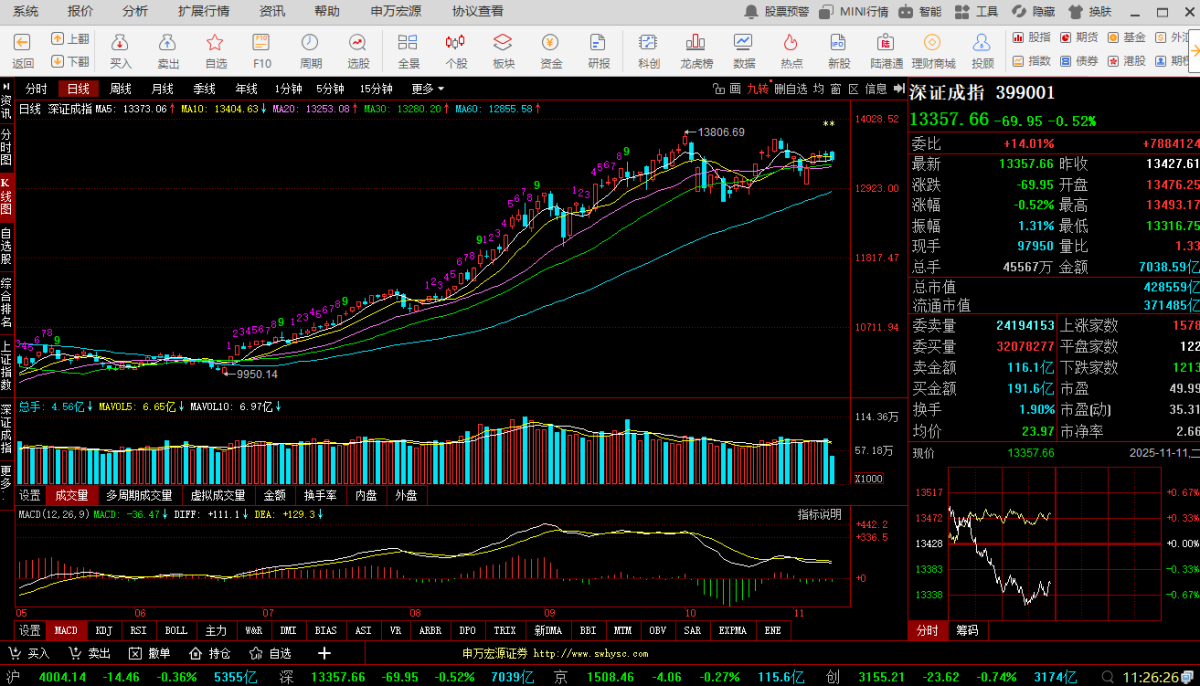This screenshot has height=686, width=1200.
Task: Toggle the 九转 indicator on chart
Action: (x=757, y=89)
